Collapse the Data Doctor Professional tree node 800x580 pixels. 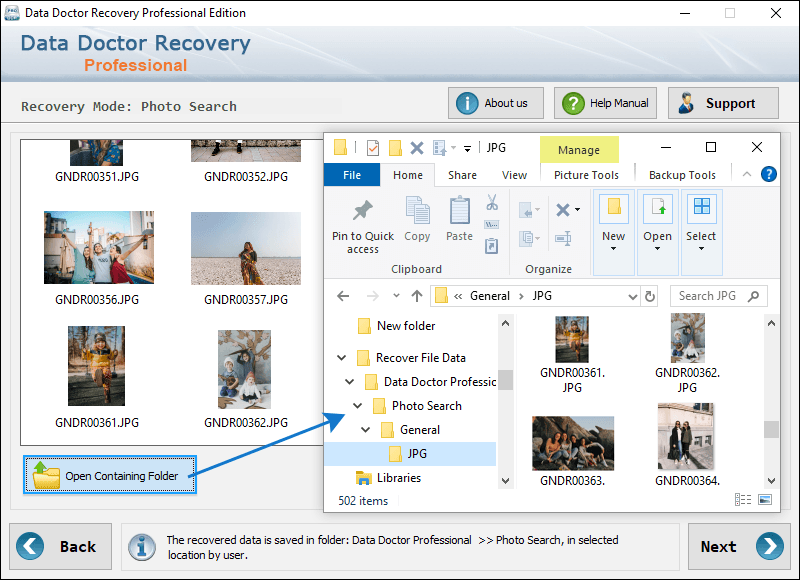349,382
